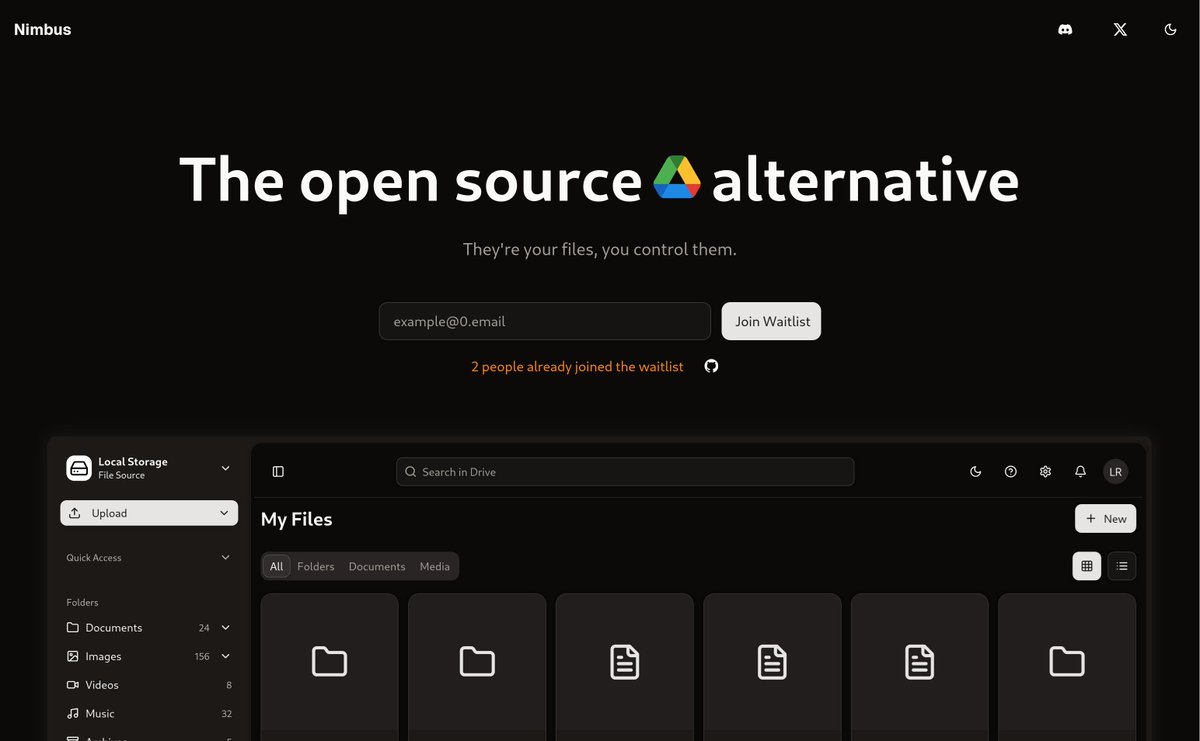Click the New button
The height and width of the screenshot is (741, 1200).
coord(1106,519)
